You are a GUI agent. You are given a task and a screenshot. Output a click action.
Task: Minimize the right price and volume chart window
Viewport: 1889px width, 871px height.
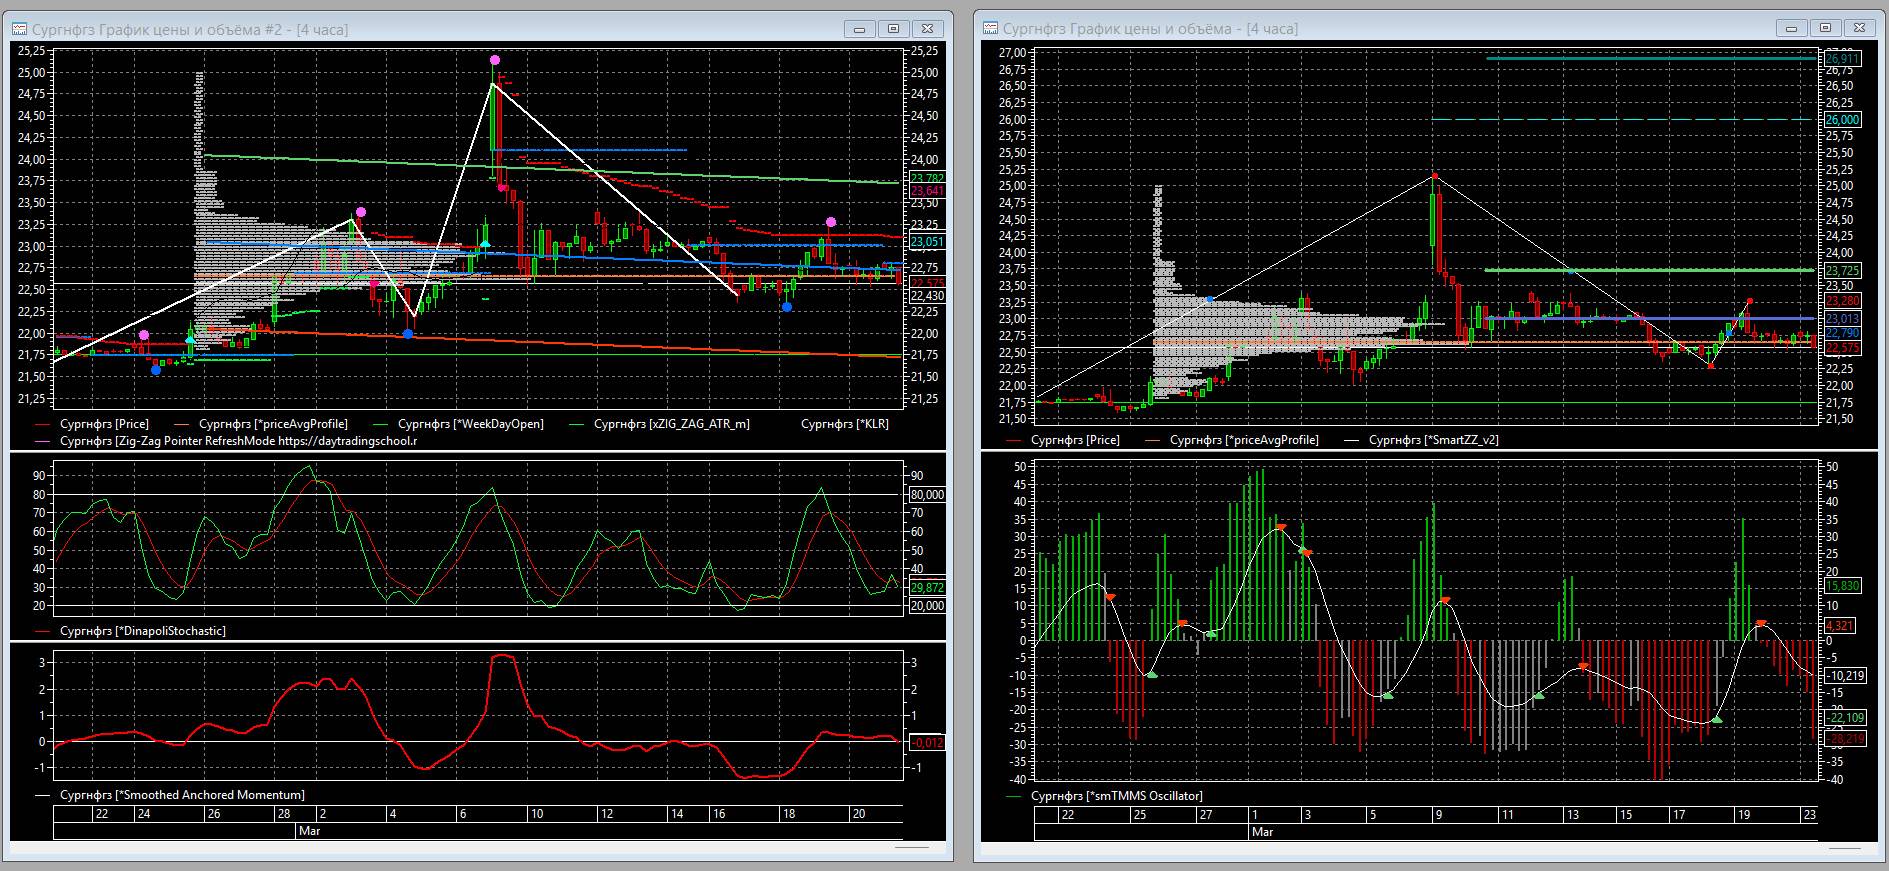1791,28
